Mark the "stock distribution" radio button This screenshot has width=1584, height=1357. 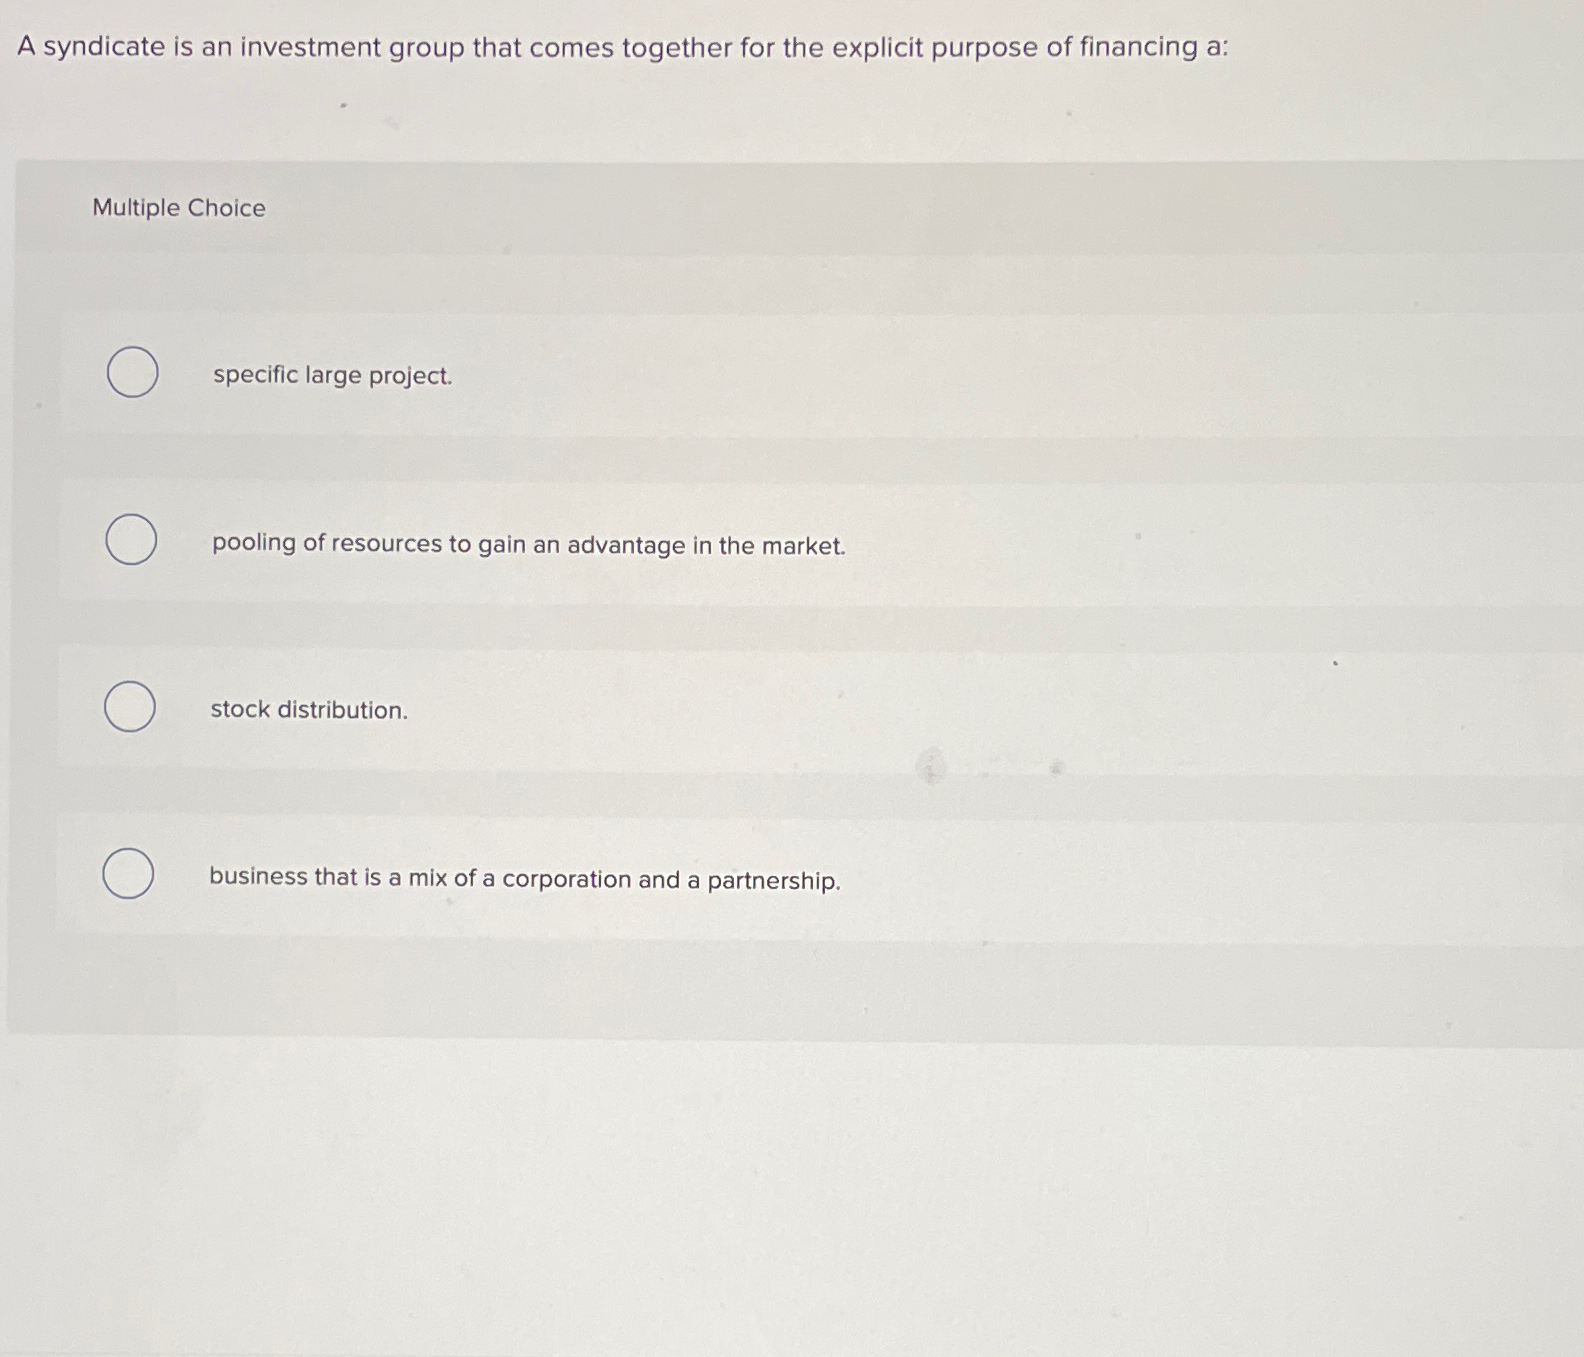pos(130,707)
